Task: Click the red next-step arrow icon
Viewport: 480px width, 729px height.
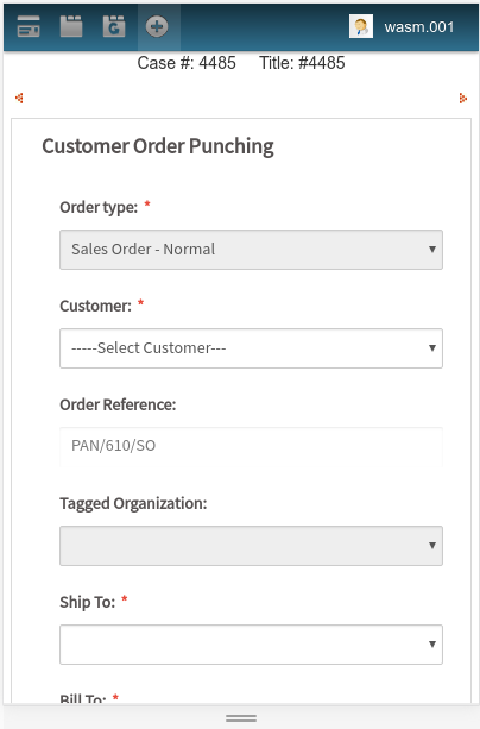Action: click(x=463, y=98)
